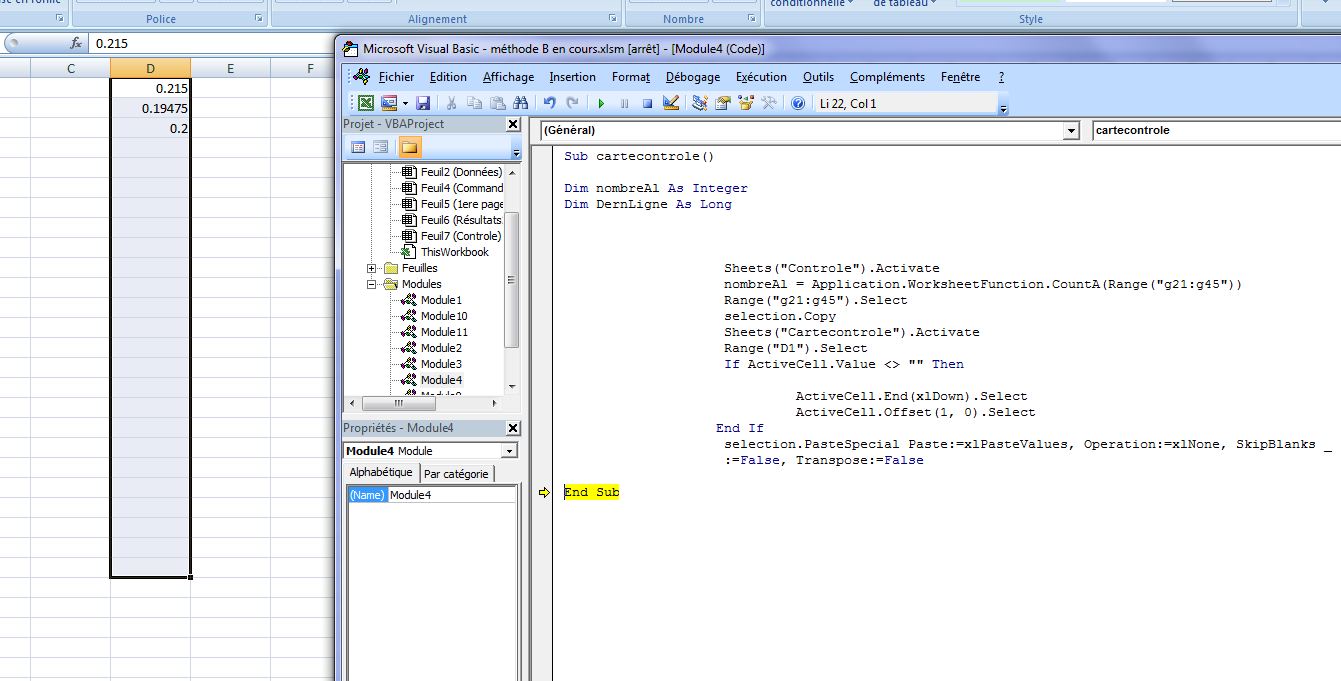Expand the Feuilles folder tree node

pos(372,268)
